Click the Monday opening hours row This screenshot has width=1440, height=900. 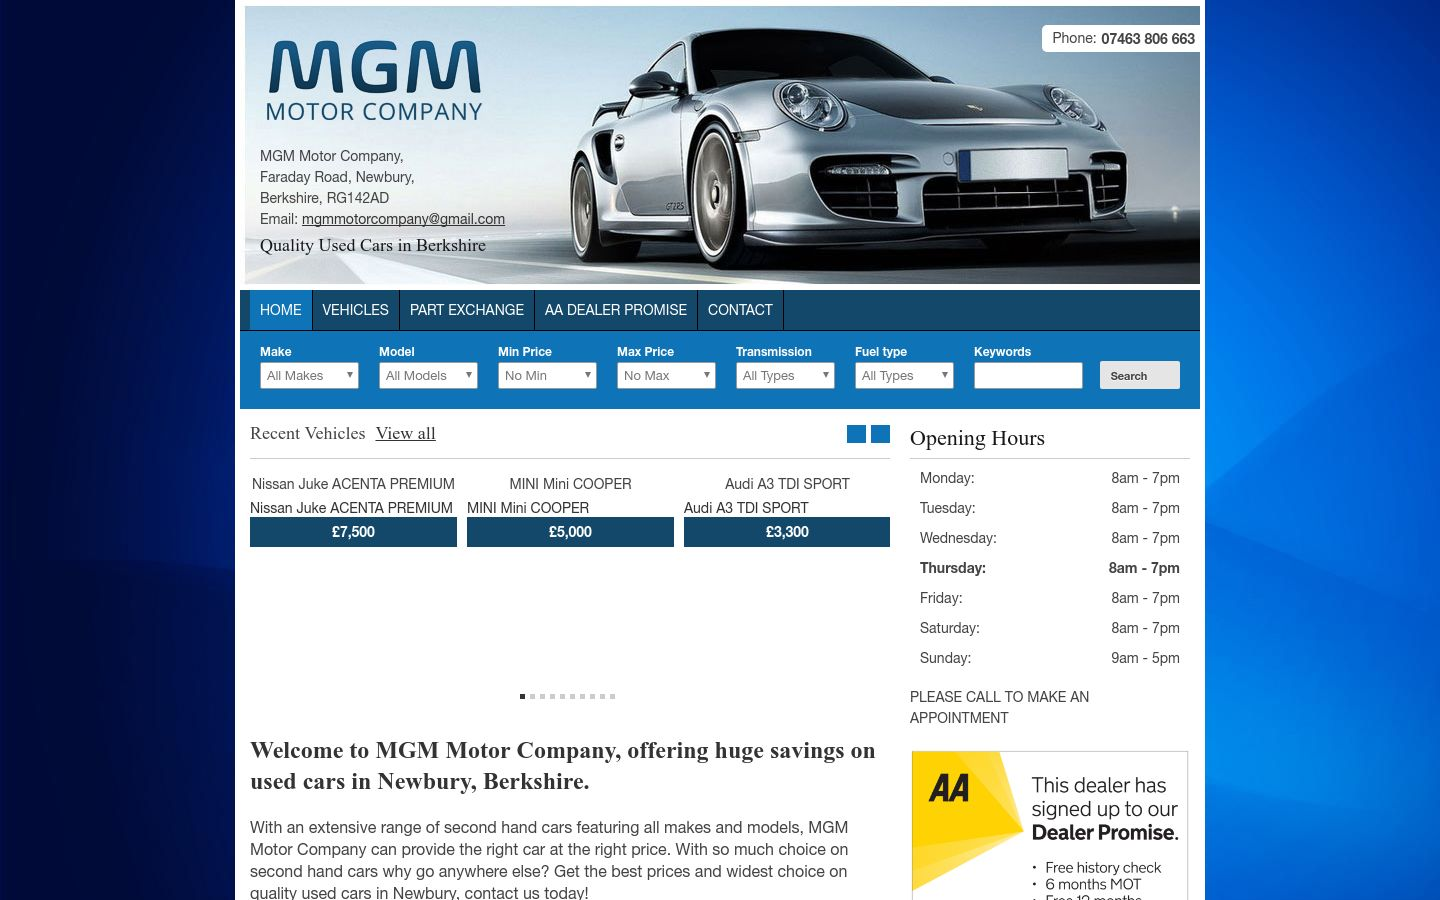[x=1050, y=478]
